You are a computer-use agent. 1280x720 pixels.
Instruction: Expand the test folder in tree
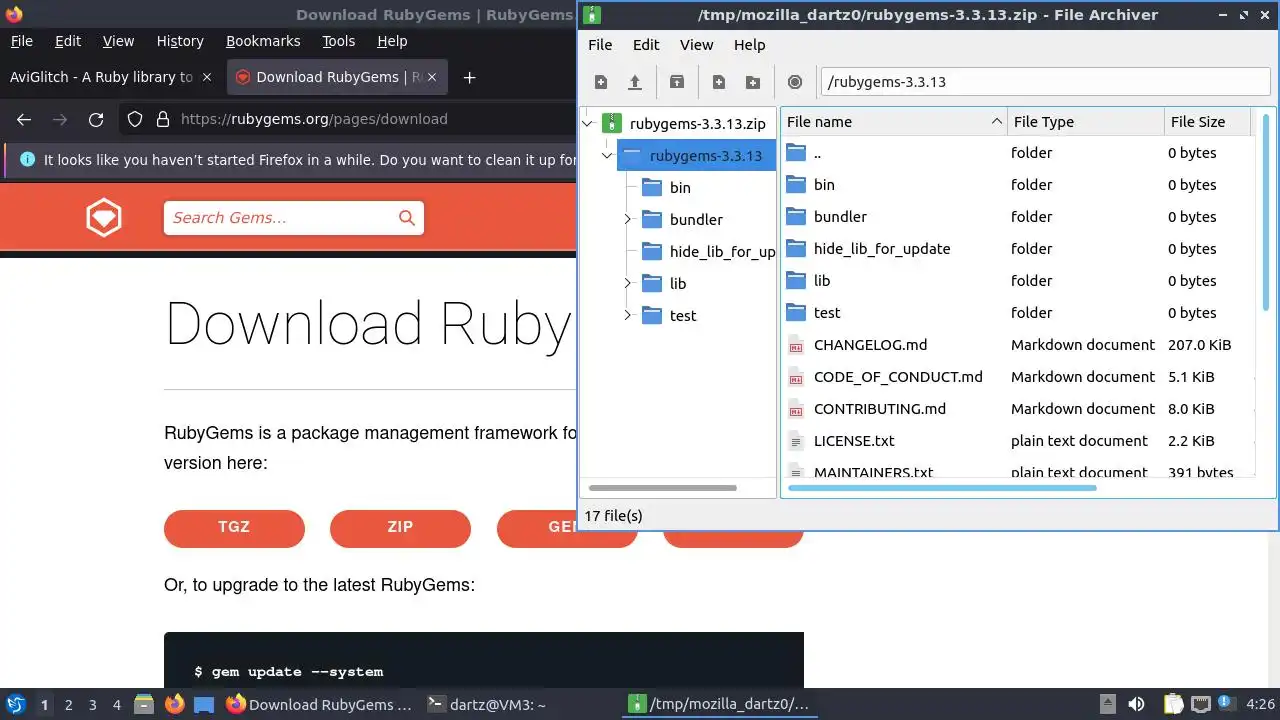628,316
